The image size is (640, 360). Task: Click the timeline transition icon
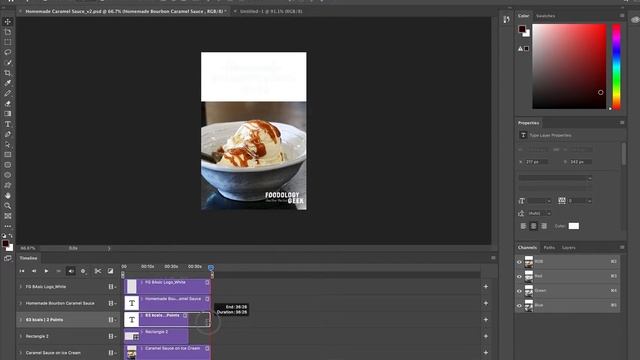111,271
